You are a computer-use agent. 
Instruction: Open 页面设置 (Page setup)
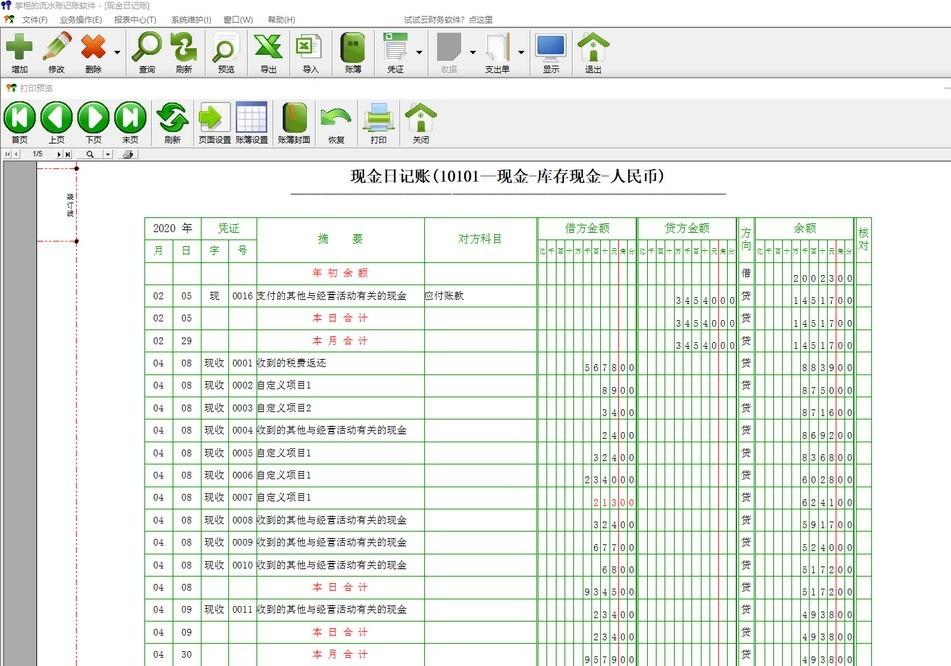pos(214,118)
